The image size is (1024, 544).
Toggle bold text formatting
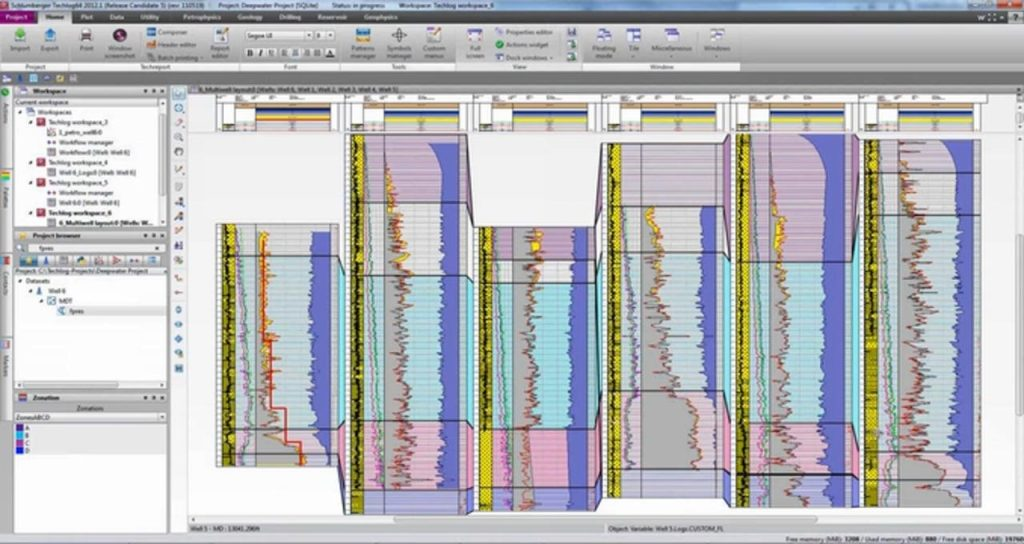[x=249, y=53]
